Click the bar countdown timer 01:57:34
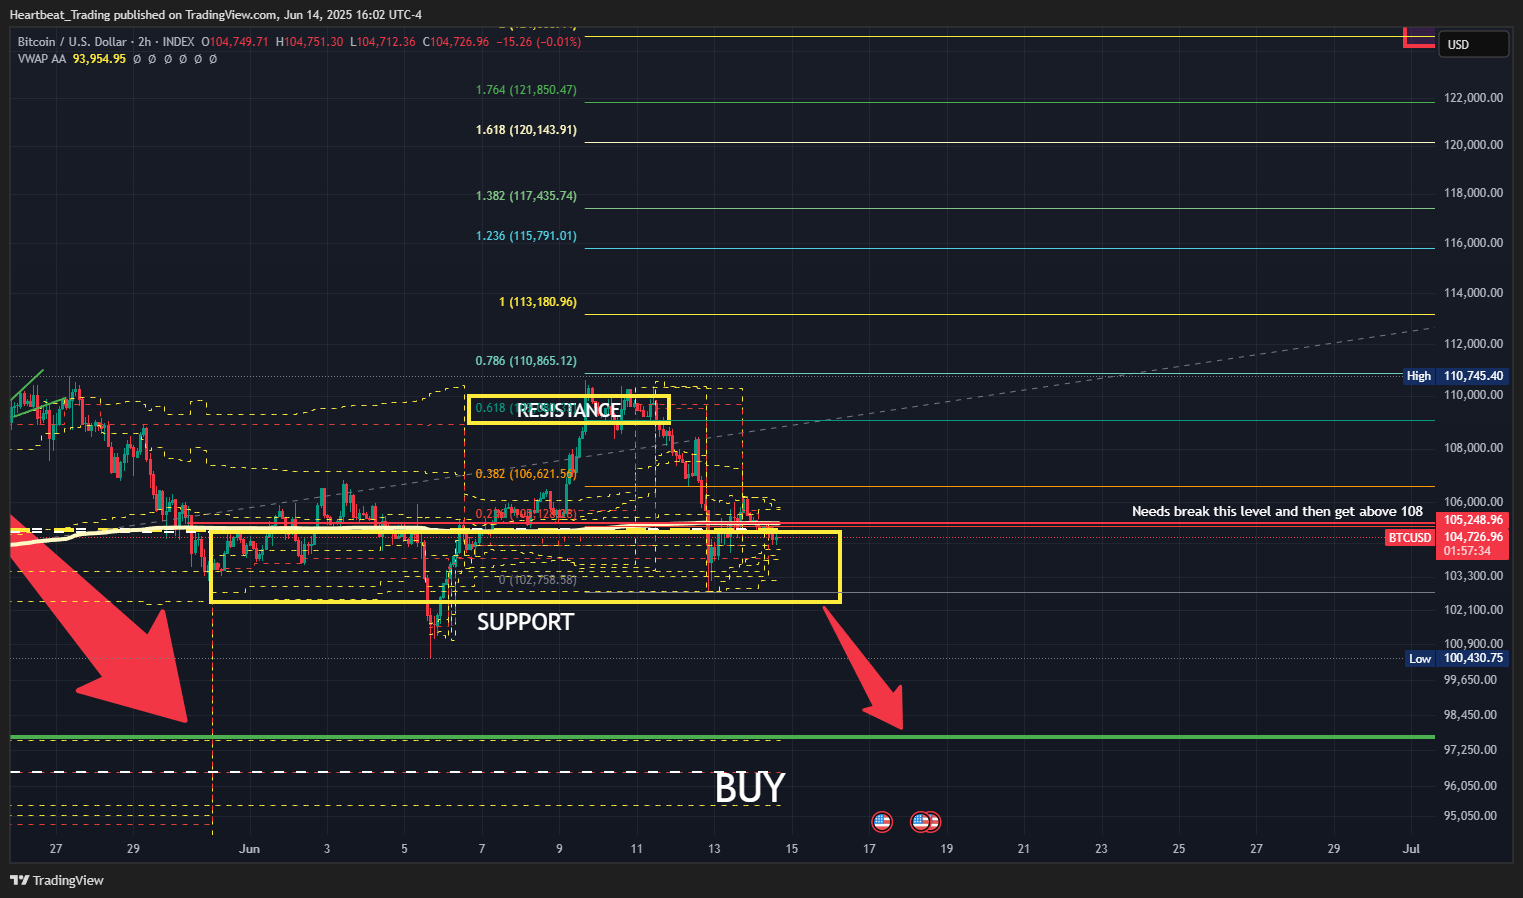Viewport: 1523px width, 898px height. 1467,551
